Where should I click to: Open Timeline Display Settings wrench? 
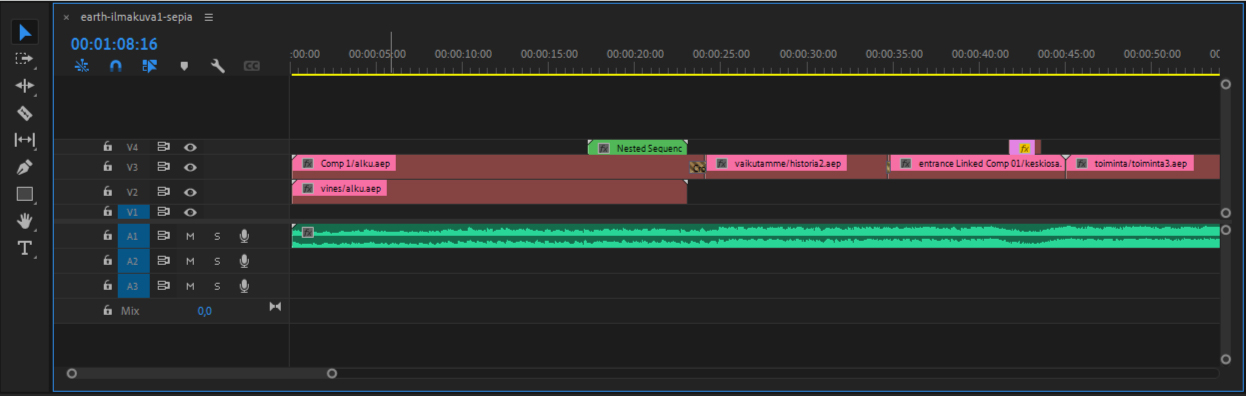pos(218,66)
